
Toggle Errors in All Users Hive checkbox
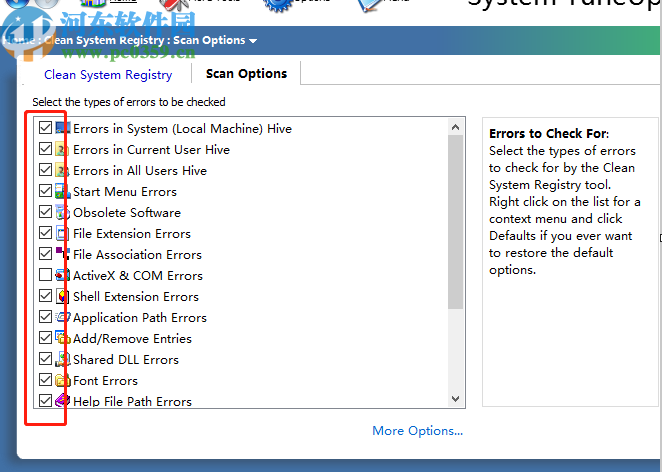click(x=45, y=170)
